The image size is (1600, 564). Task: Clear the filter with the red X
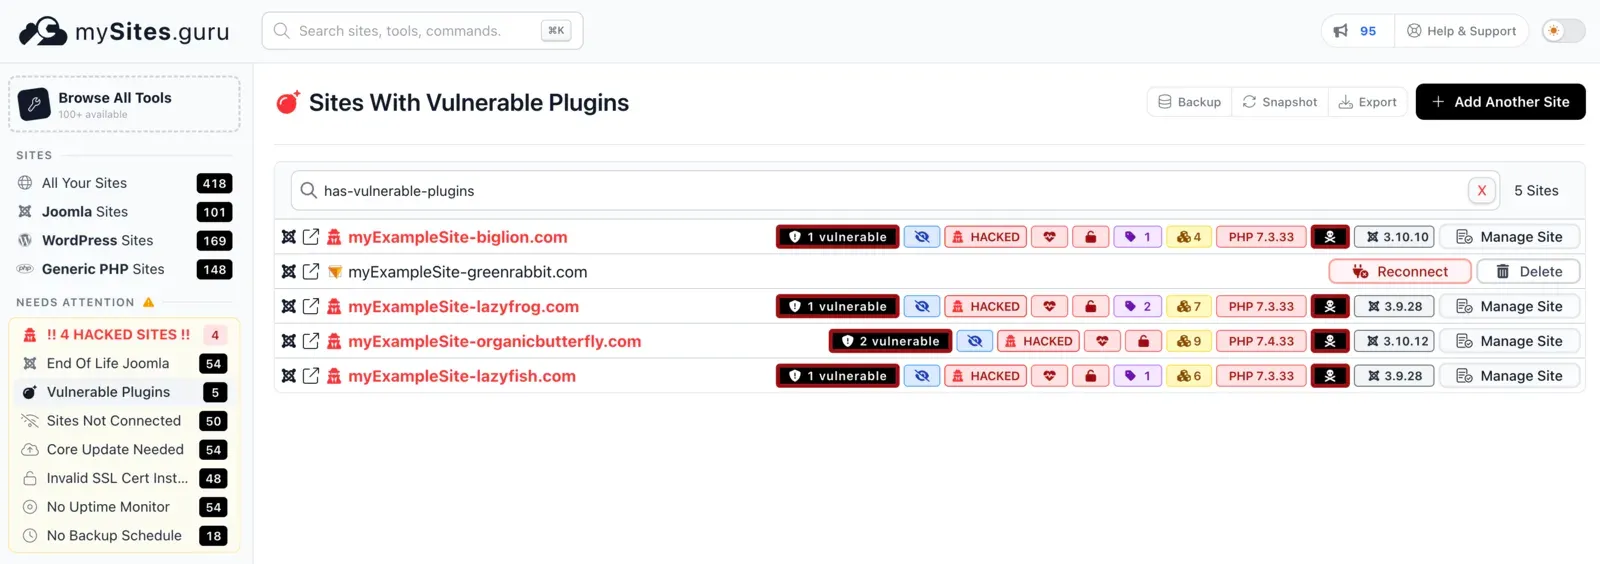coord(1482,191)
